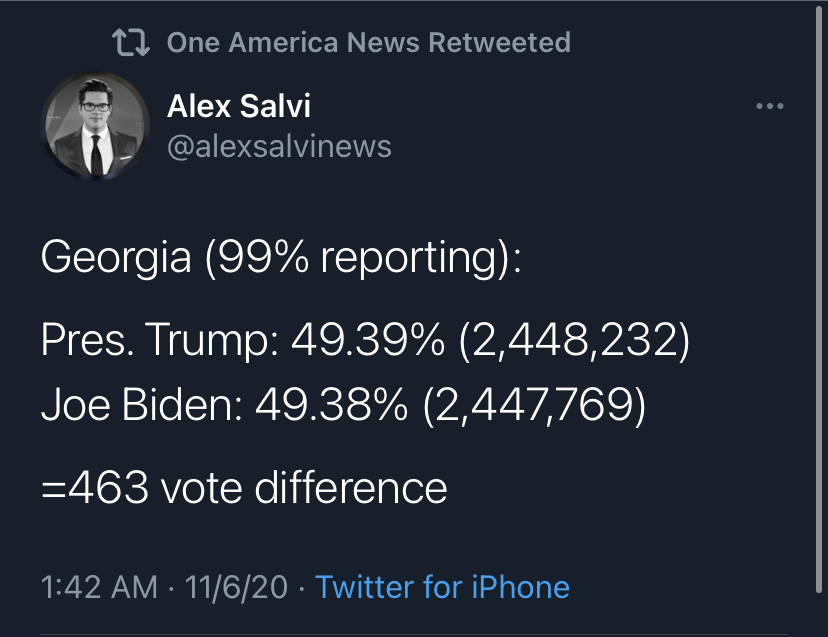
Task: Click the 2,448,232 vote count
Action: point(575,340)
